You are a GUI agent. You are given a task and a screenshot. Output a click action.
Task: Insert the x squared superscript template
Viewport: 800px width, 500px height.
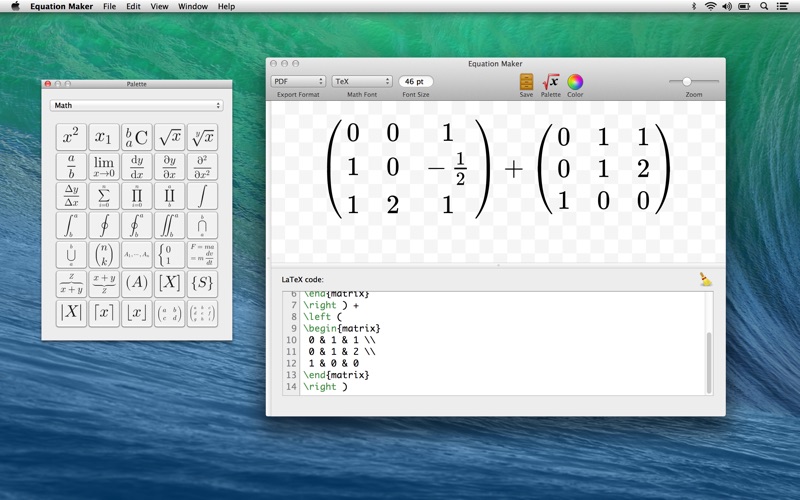click(71, 138)
